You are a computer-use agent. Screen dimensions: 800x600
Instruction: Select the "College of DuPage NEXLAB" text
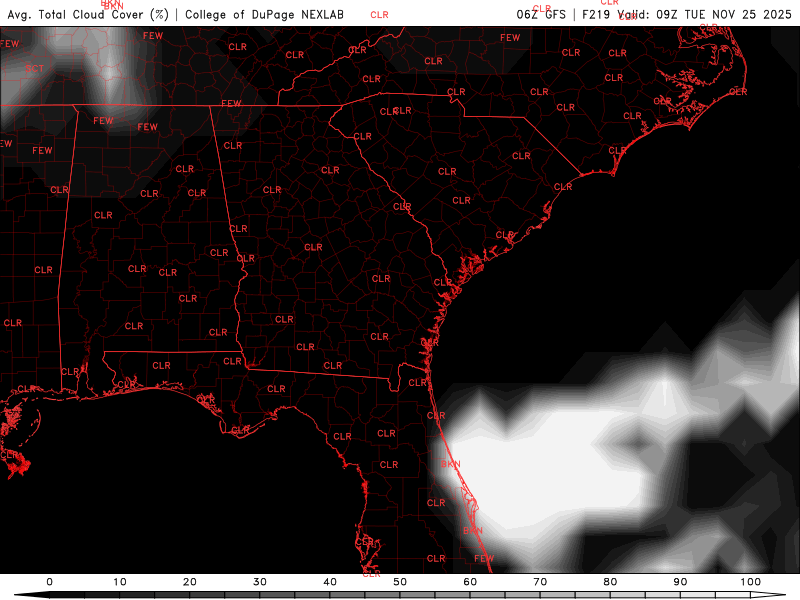click(x=264, y=15)
